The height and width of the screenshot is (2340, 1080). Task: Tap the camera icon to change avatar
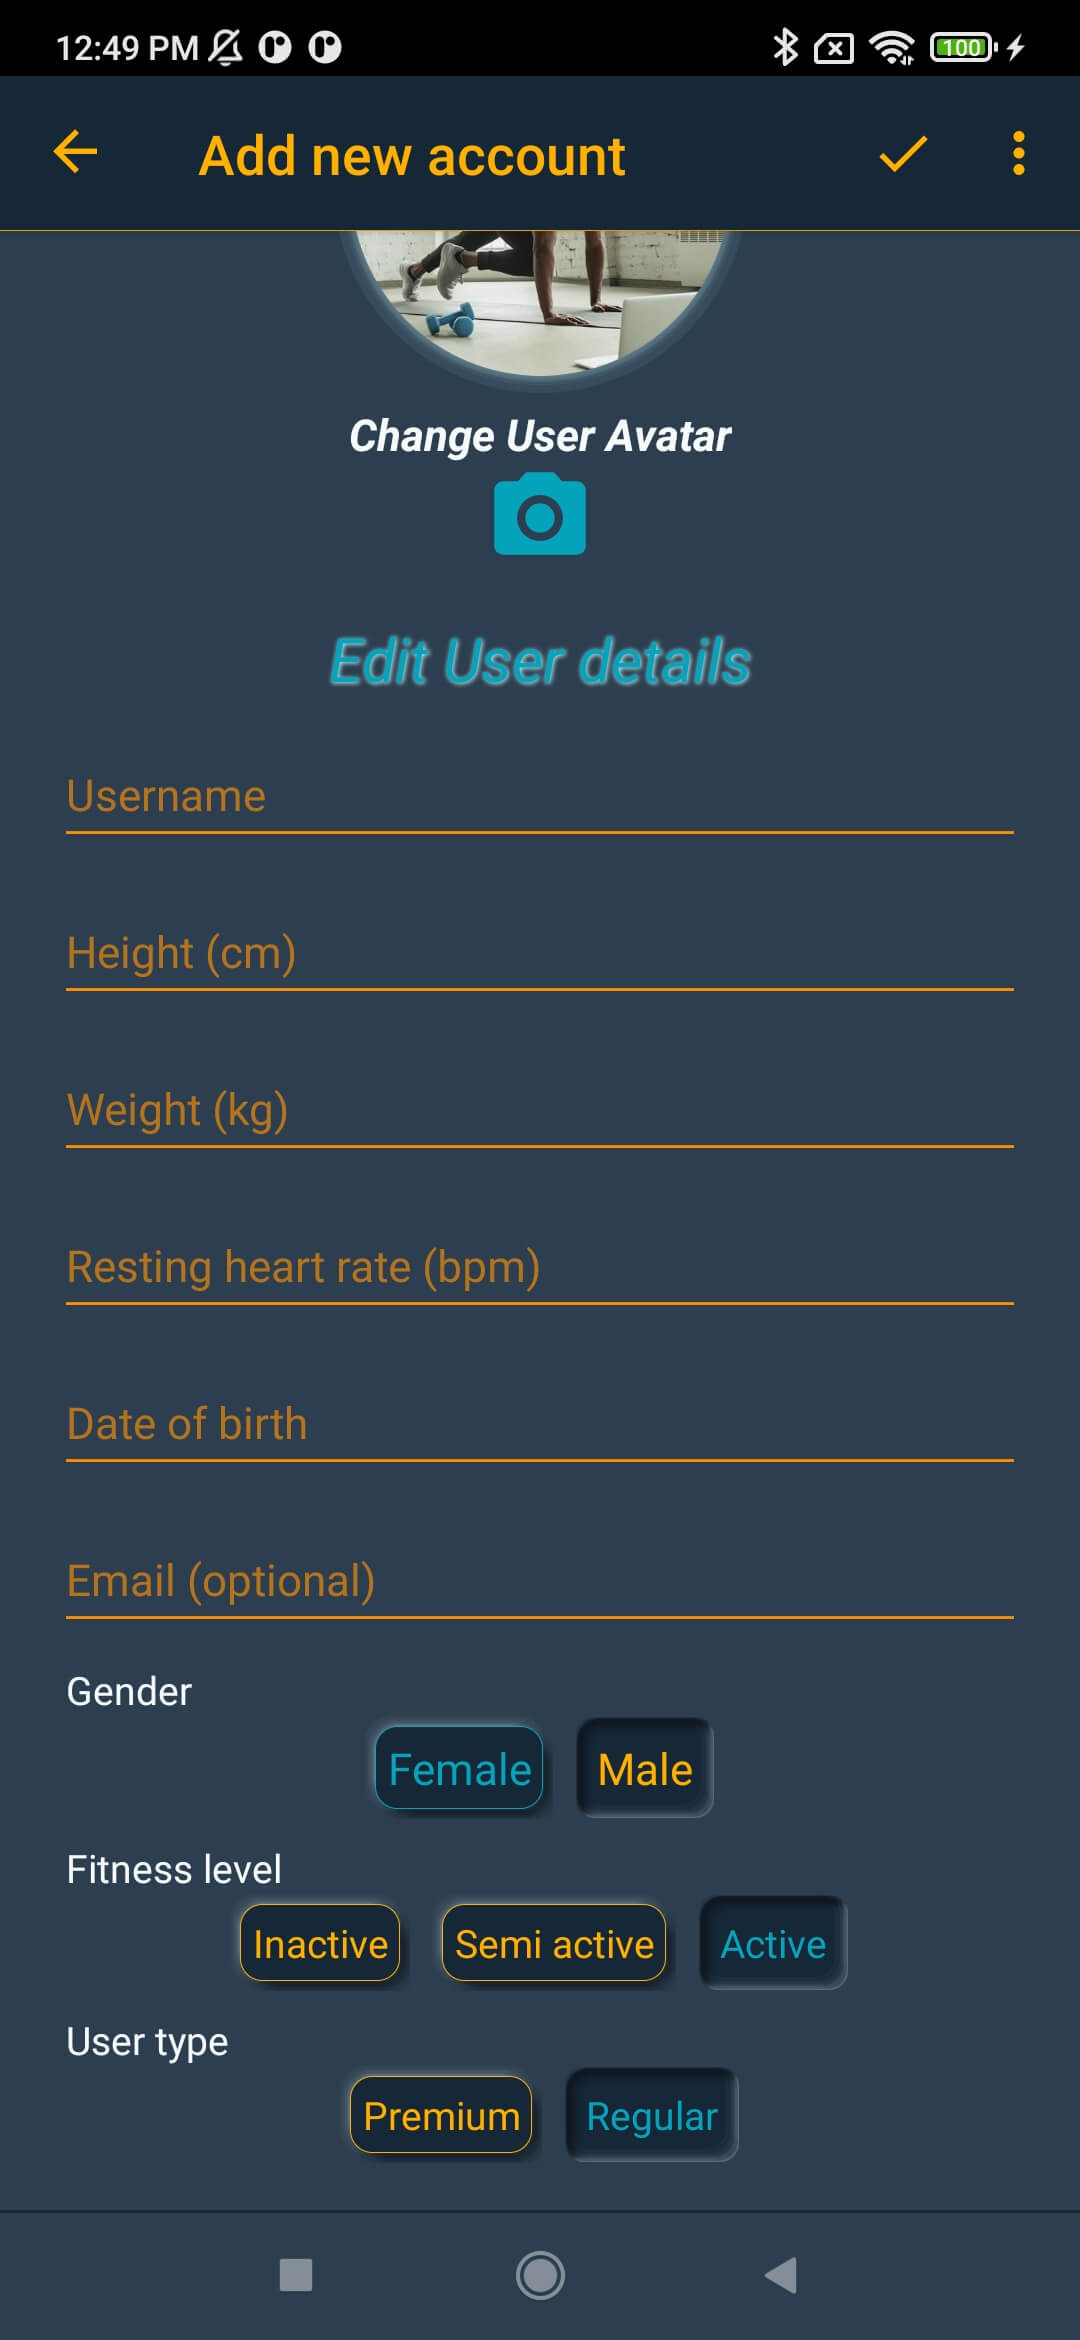(540, 514)
